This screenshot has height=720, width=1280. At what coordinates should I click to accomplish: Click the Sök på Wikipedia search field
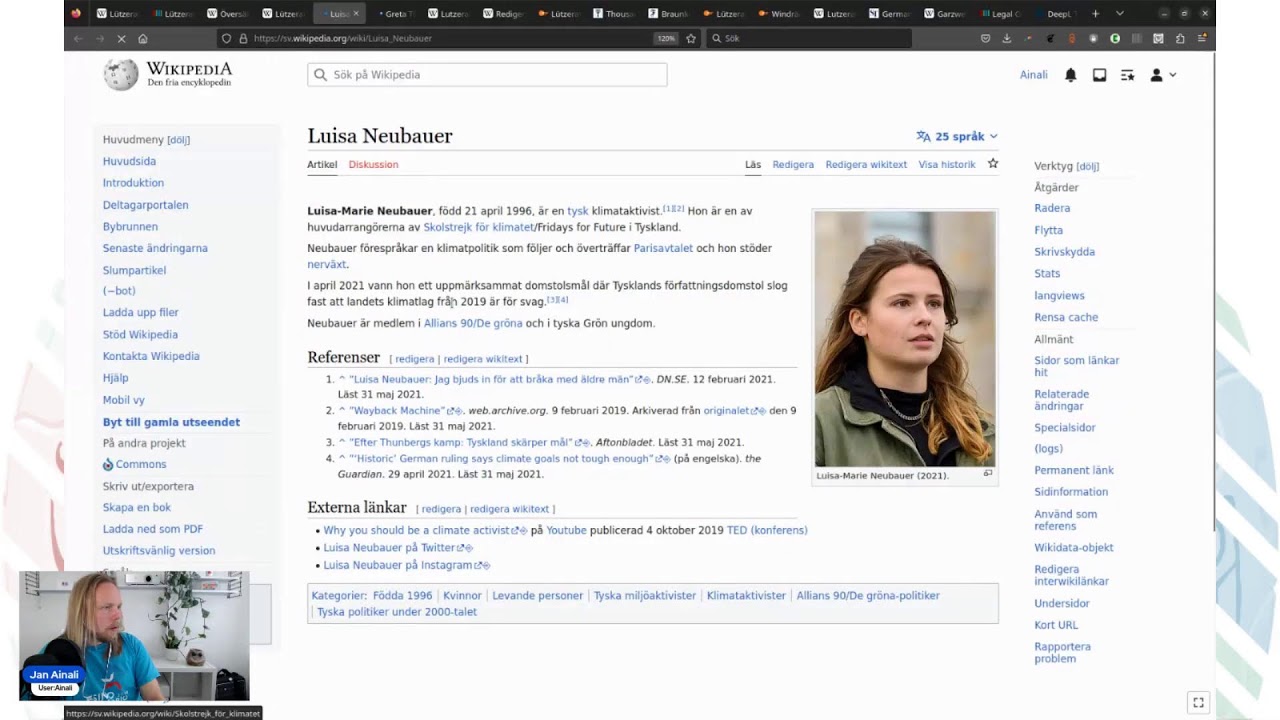[487, 75]
